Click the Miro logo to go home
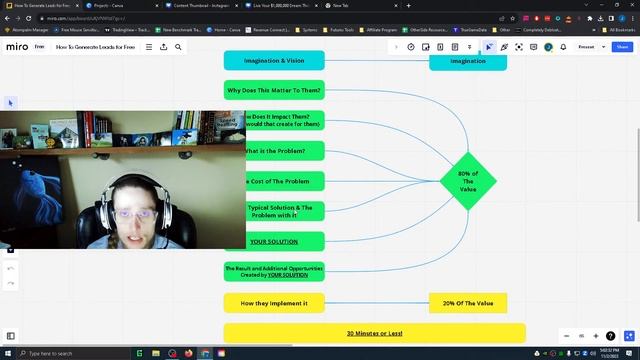This screenshot has height=360, width=640. pyautogui.click(x=17, y=47)
